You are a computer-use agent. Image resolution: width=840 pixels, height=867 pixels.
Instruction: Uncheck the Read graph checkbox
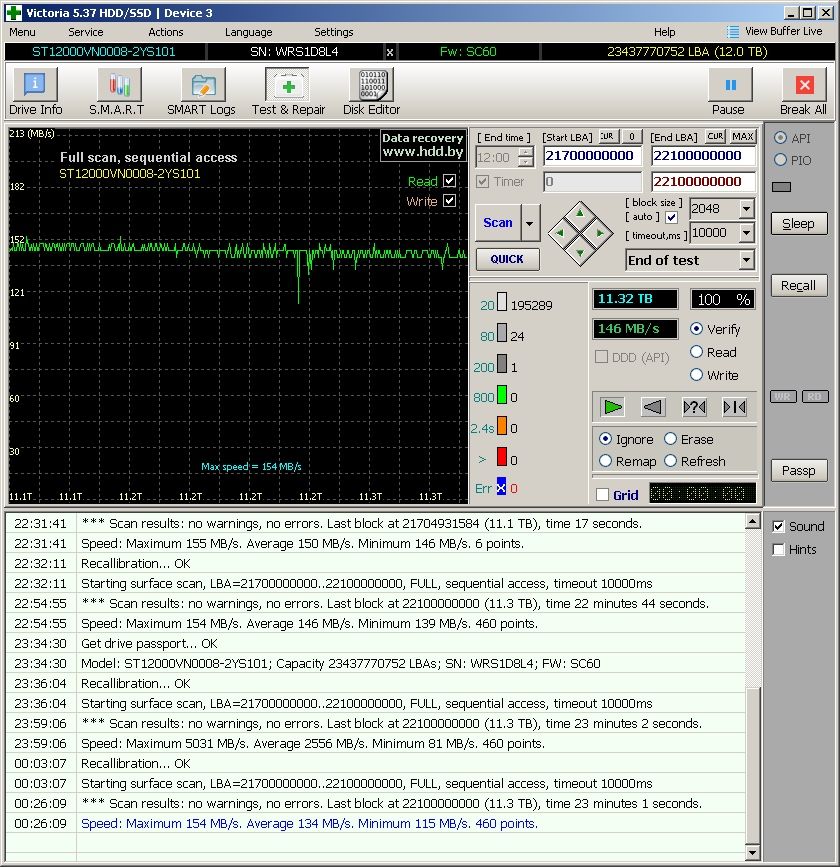pos(449,181)
